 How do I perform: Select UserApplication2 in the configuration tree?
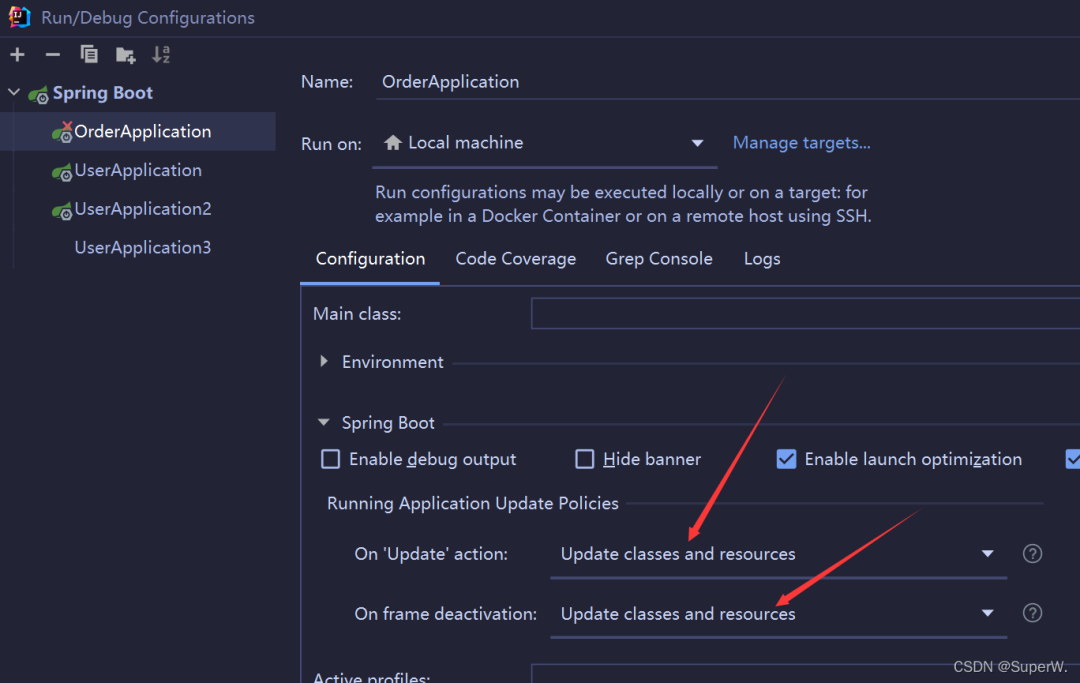[x=143, y=209]
